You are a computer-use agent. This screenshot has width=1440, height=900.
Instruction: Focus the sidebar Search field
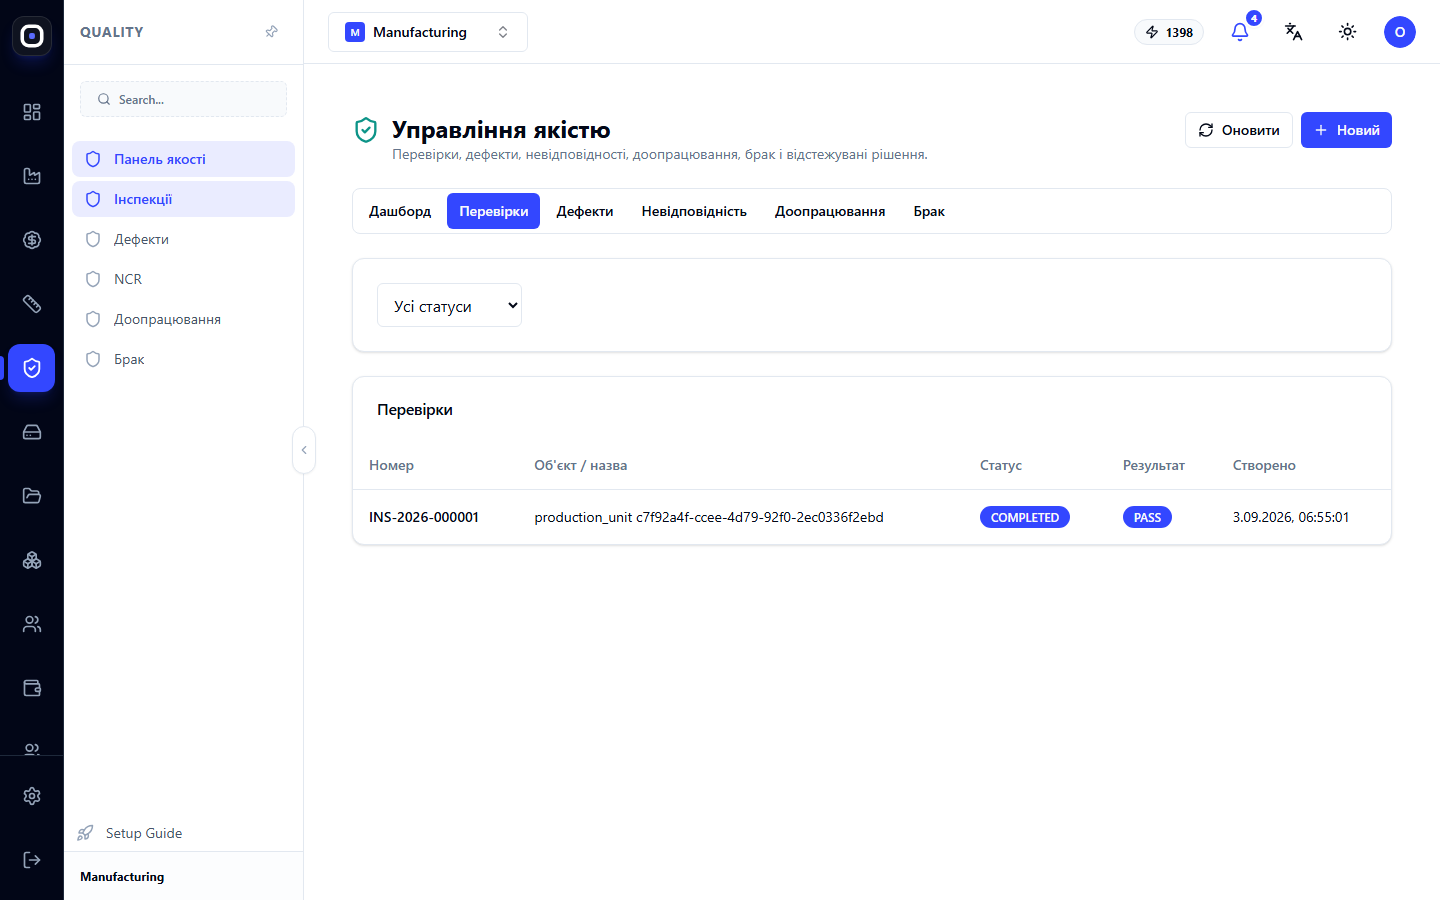(184, 99)
